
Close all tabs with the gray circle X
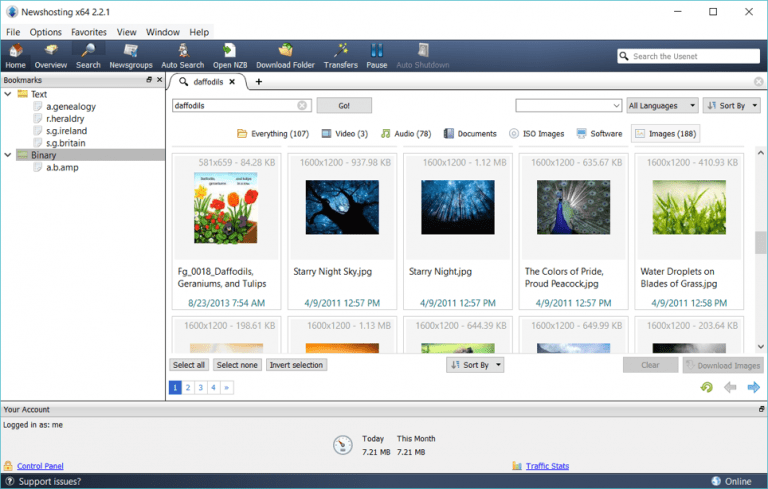758,82
